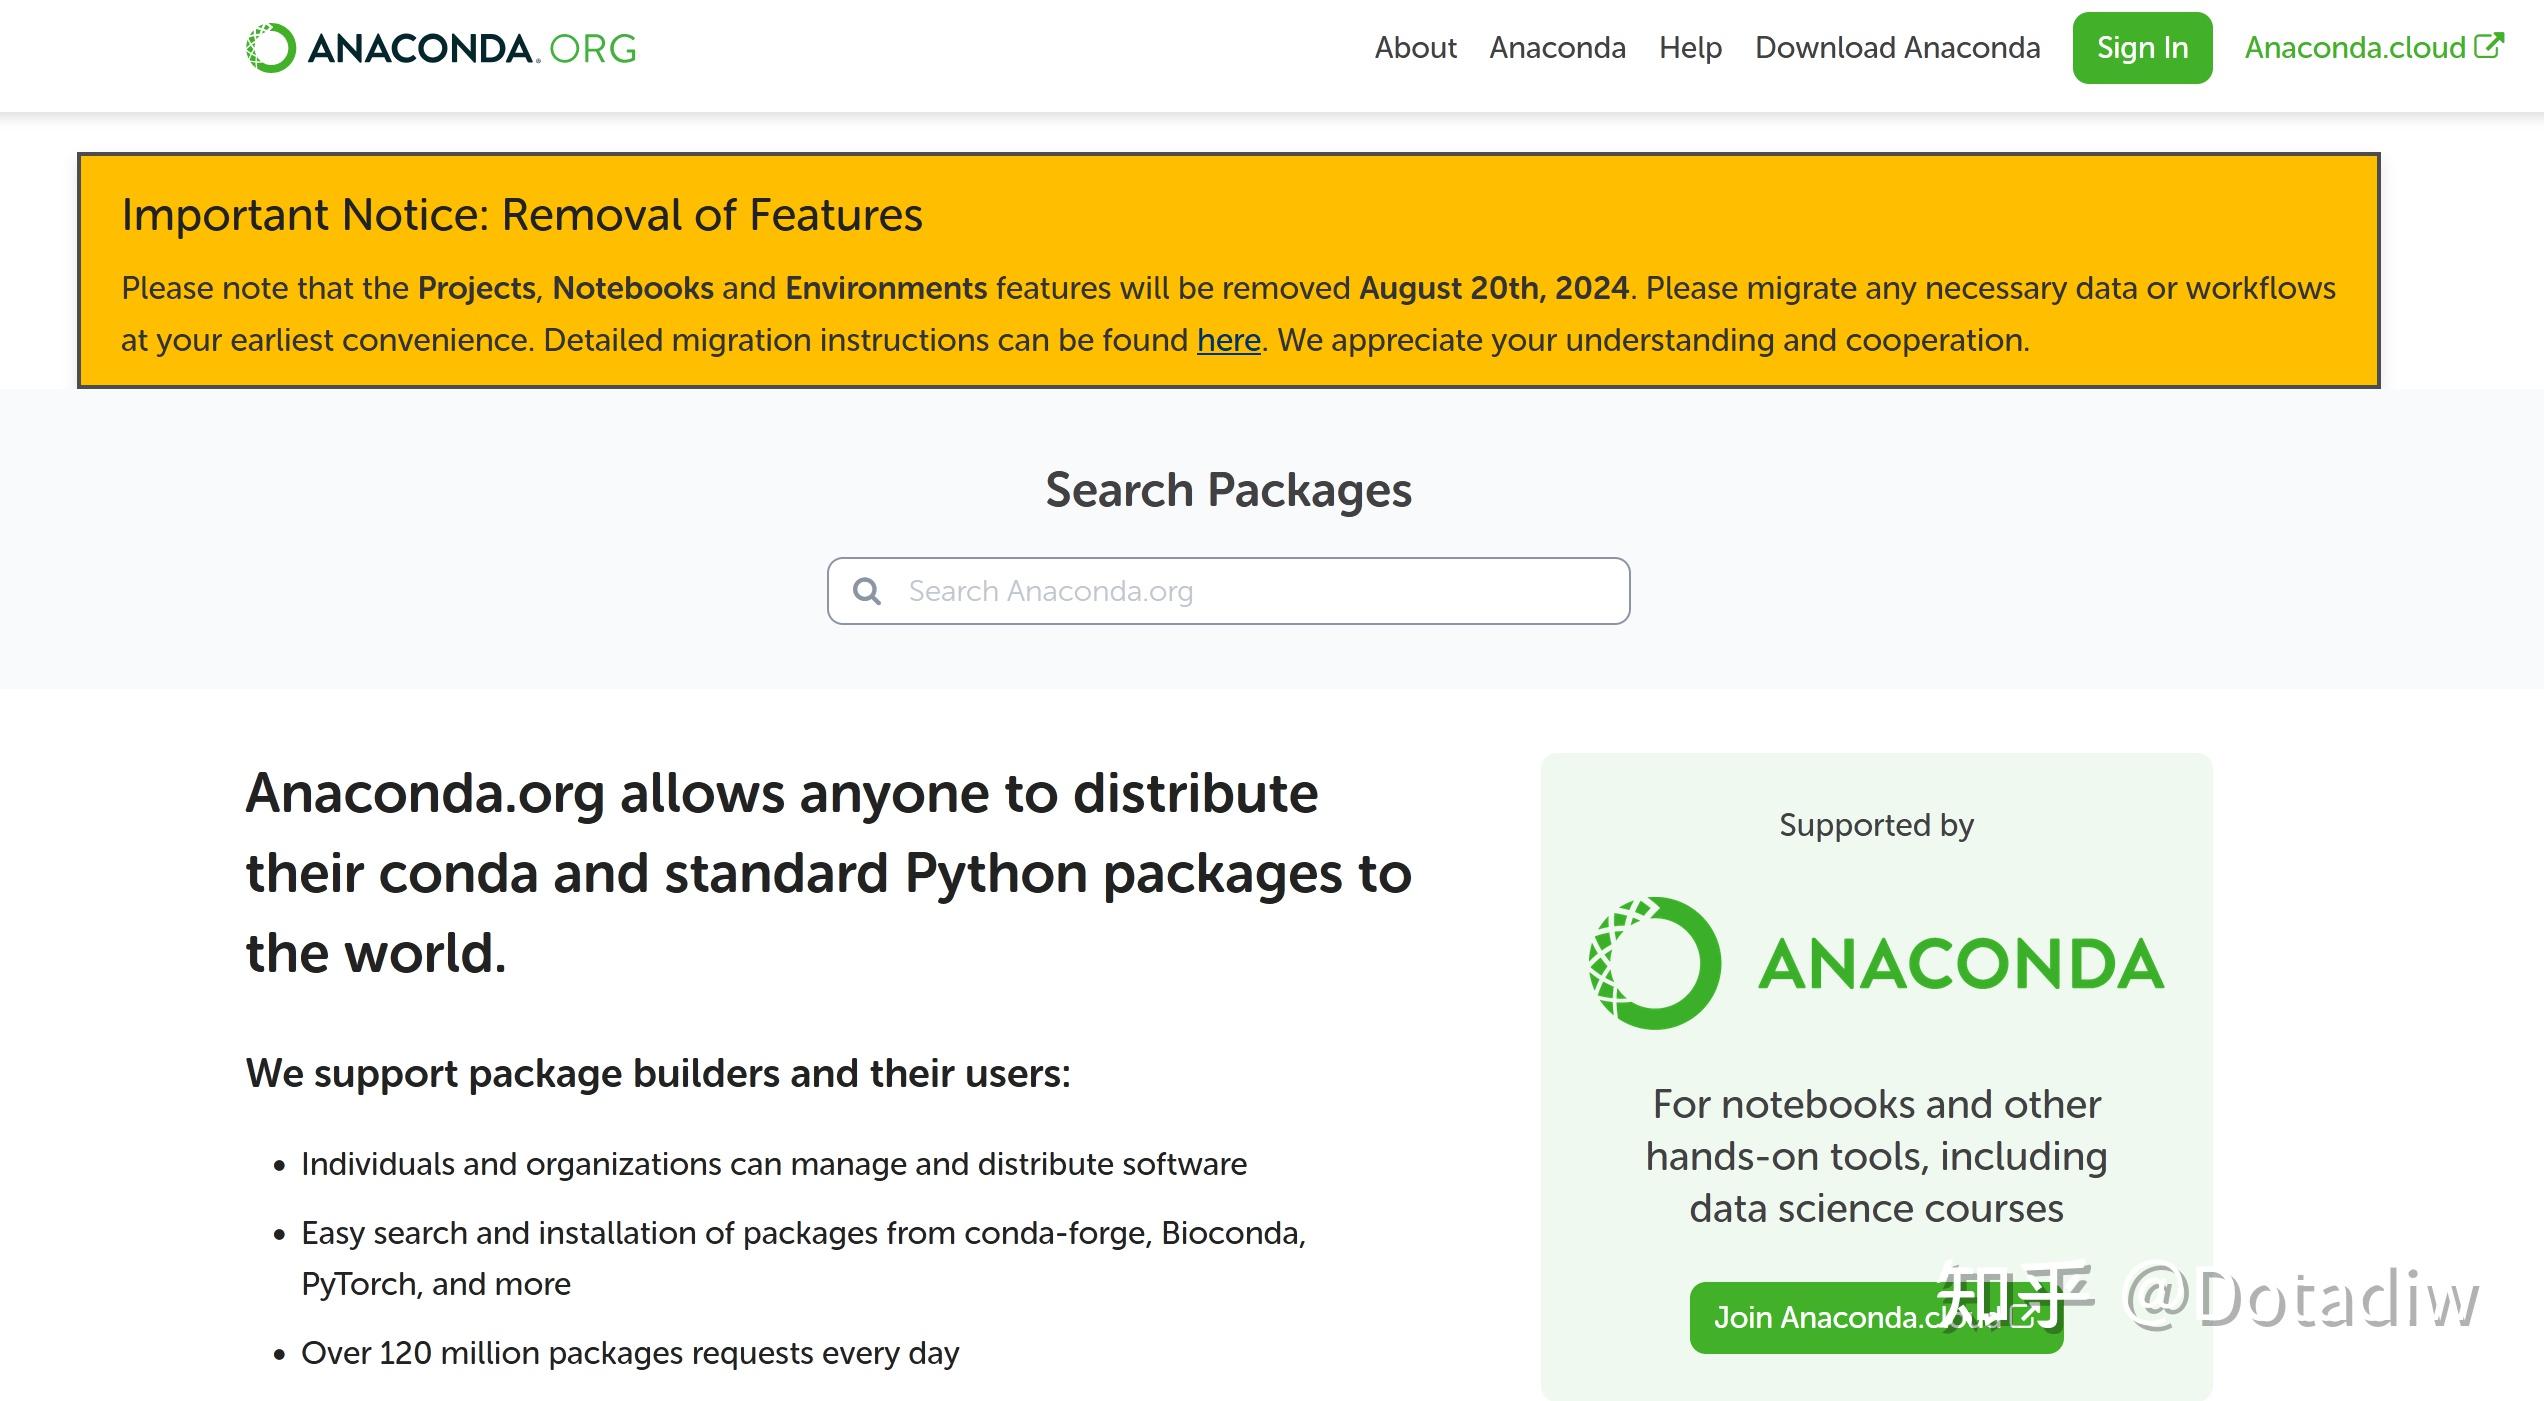Open the Help navigation item
Viewport: 2544px width, 1401px height.
1690,48
